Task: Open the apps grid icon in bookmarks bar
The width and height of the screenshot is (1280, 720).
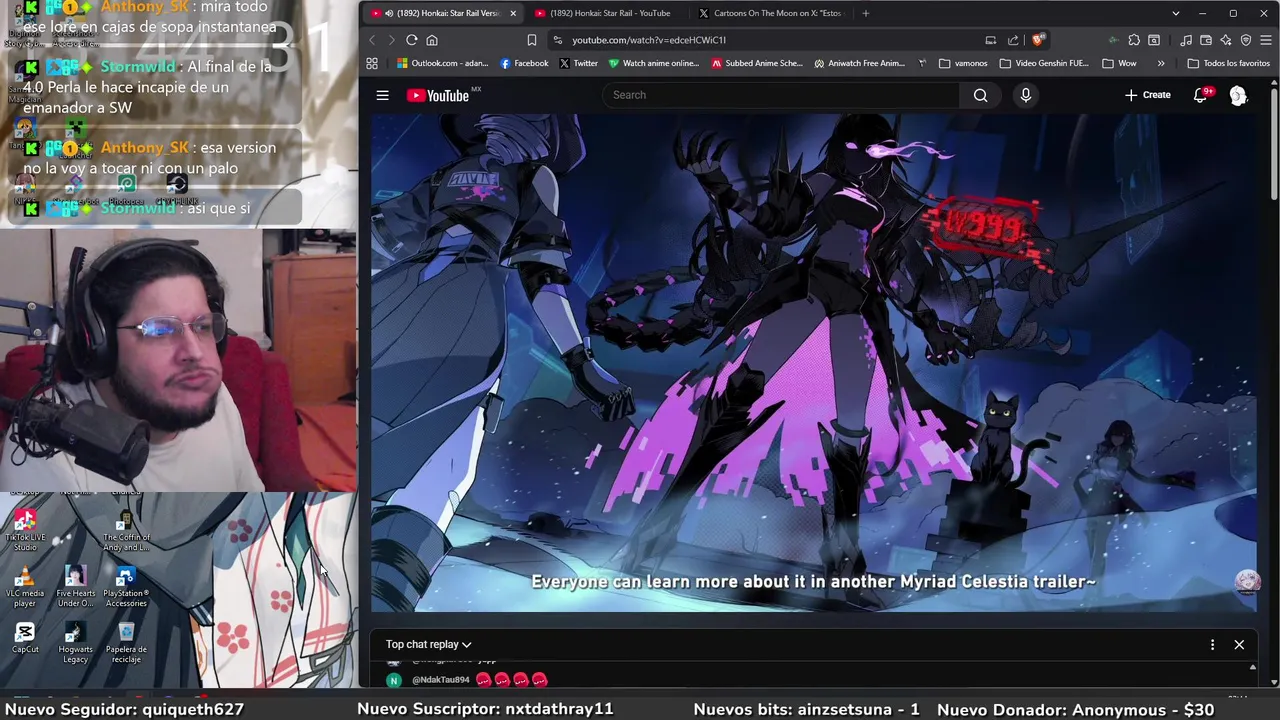Action: pos(372,63)
